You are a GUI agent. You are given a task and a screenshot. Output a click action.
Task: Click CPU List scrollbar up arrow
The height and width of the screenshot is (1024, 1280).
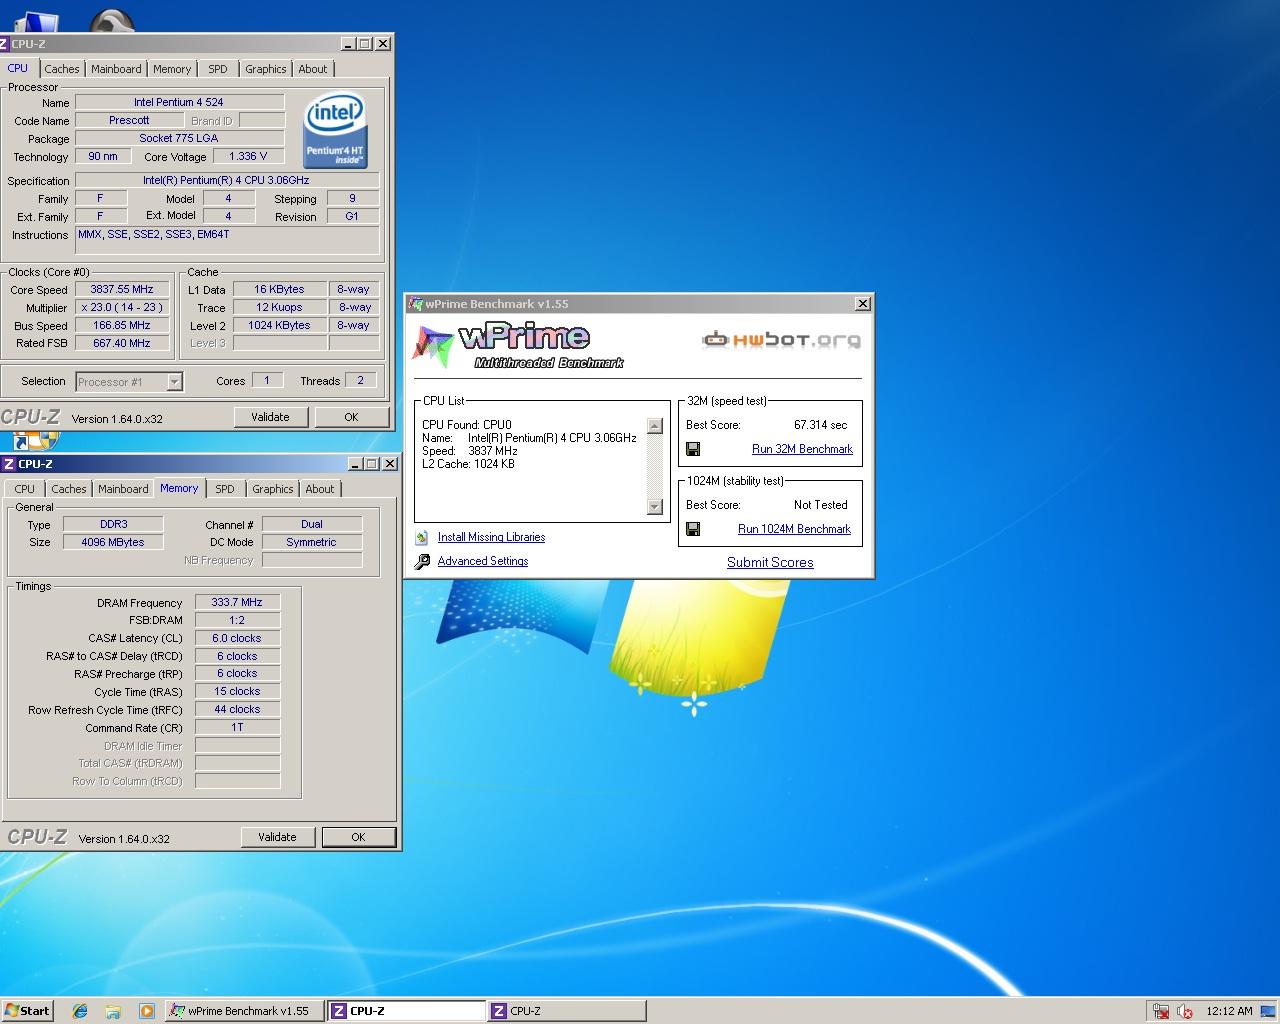[x=655, y=425]
